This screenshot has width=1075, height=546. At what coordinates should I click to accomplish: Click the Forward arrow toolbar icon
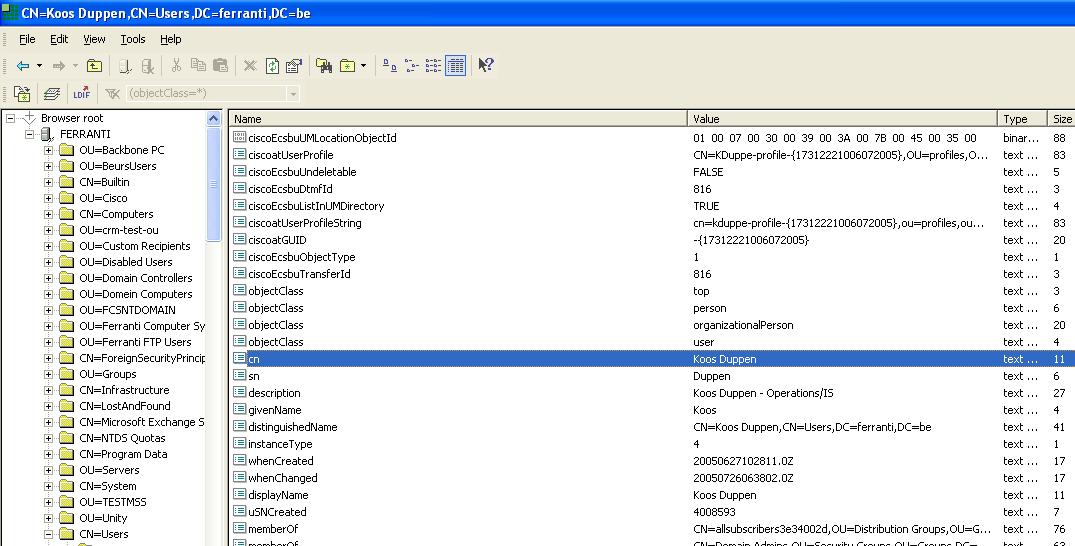59,66
